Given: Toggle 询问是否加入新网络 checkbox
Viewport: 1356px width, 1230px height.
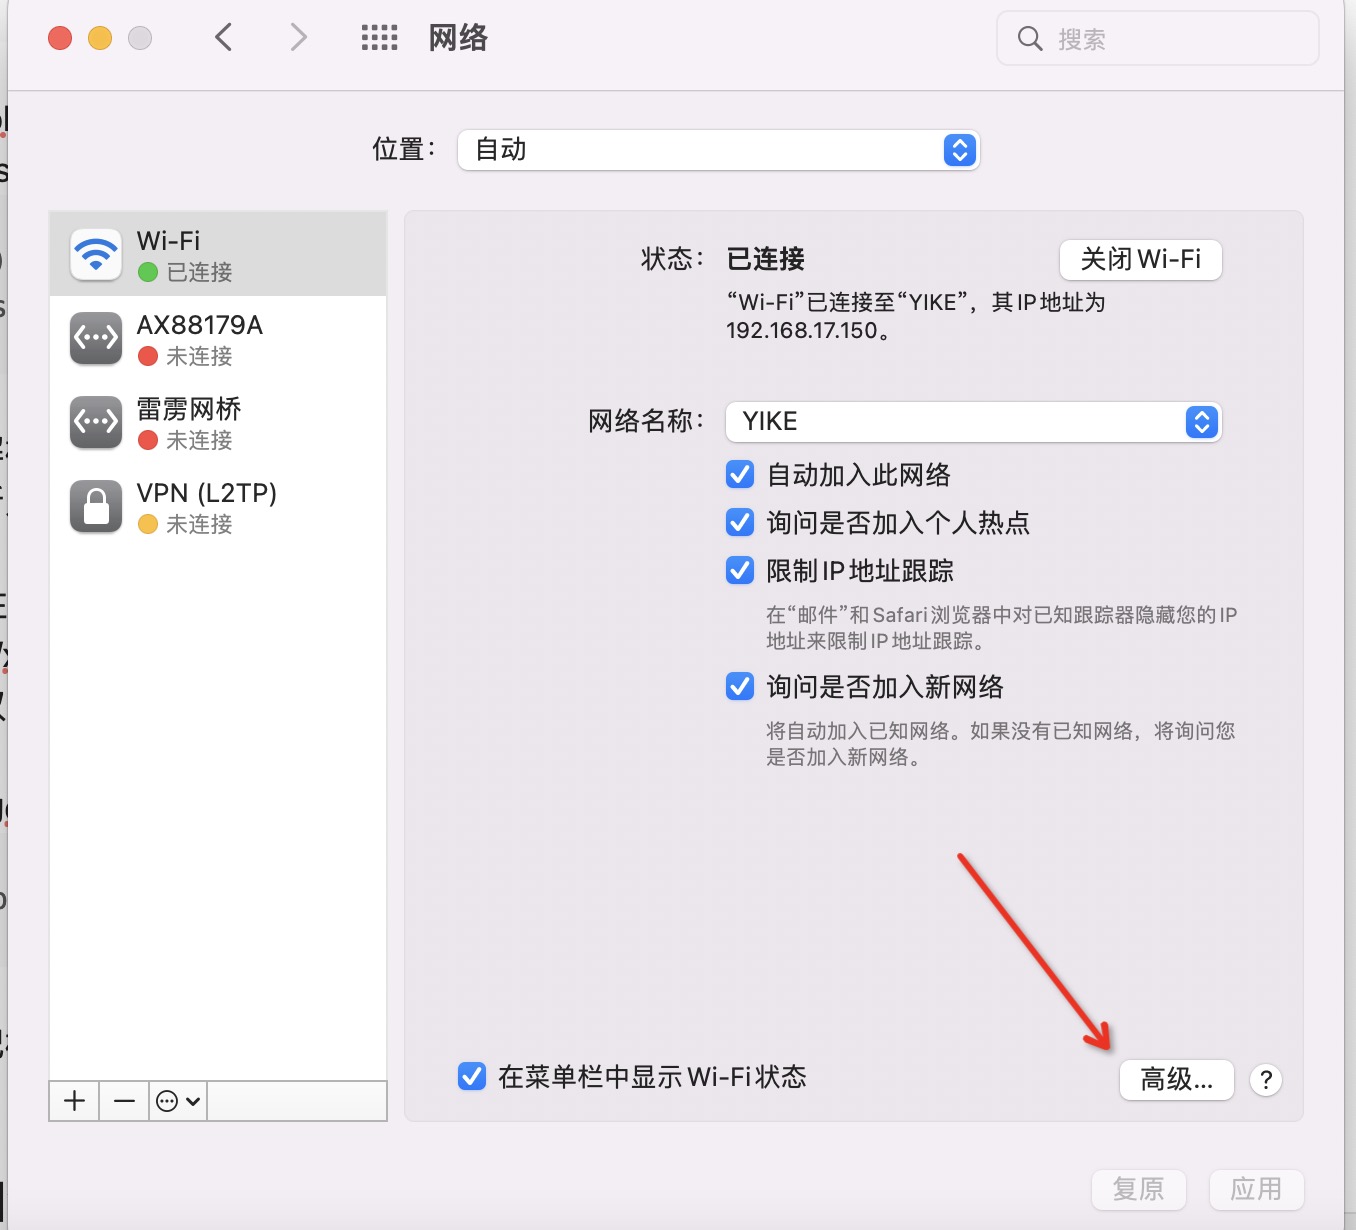Looking at the screenshot, I should (740, 686).
